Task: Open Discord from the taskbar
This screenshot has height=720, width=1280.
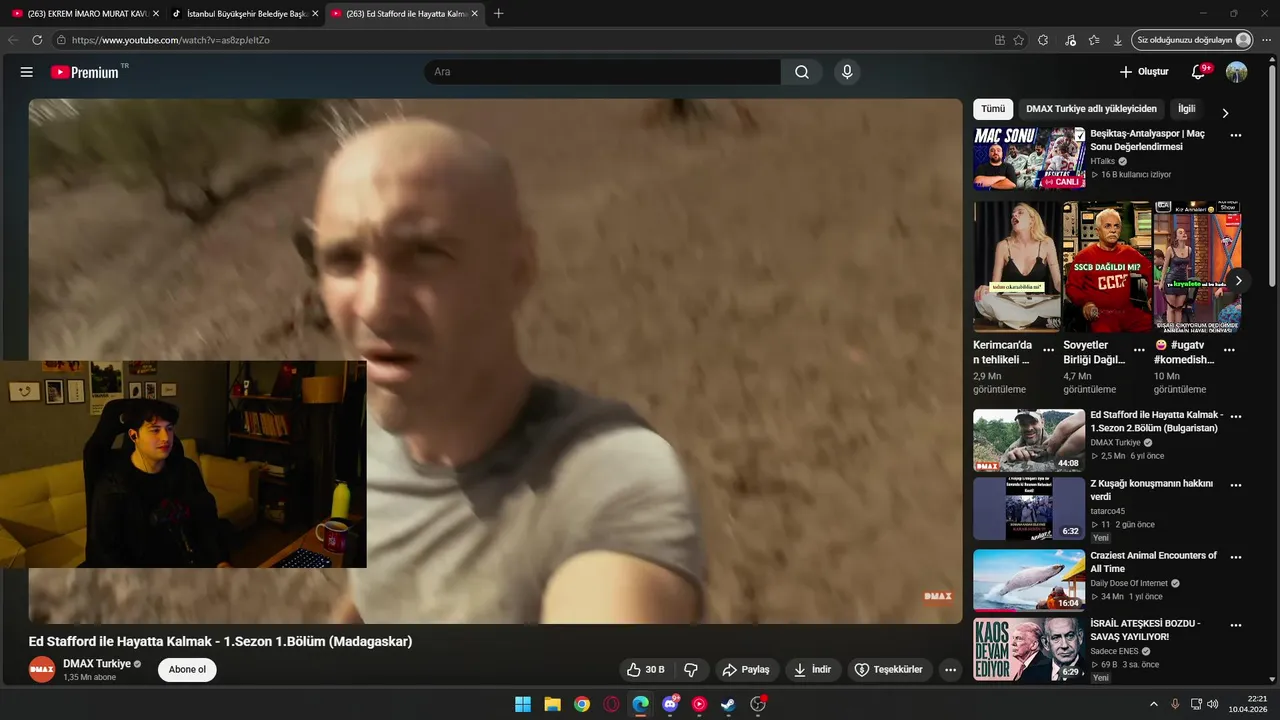Action: pyautogui.click(x=670, y=704)
